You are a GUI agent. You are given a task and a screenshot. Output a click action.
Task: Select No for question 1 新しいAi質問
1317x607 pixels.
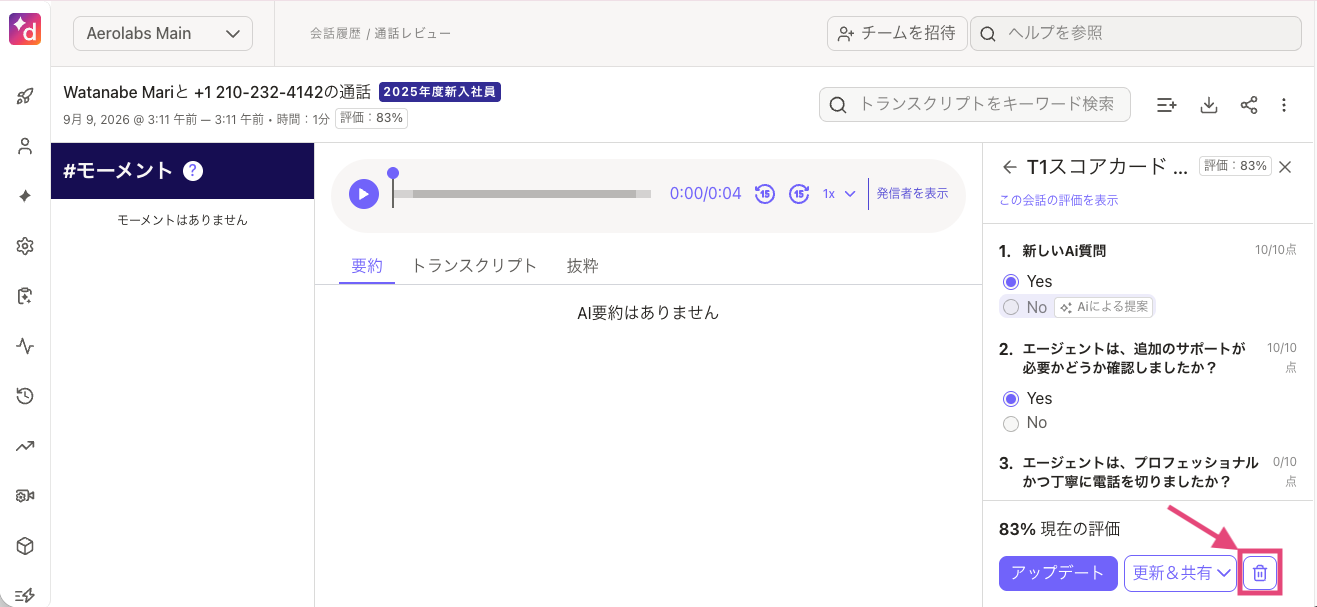click(x=1011, y=307)
